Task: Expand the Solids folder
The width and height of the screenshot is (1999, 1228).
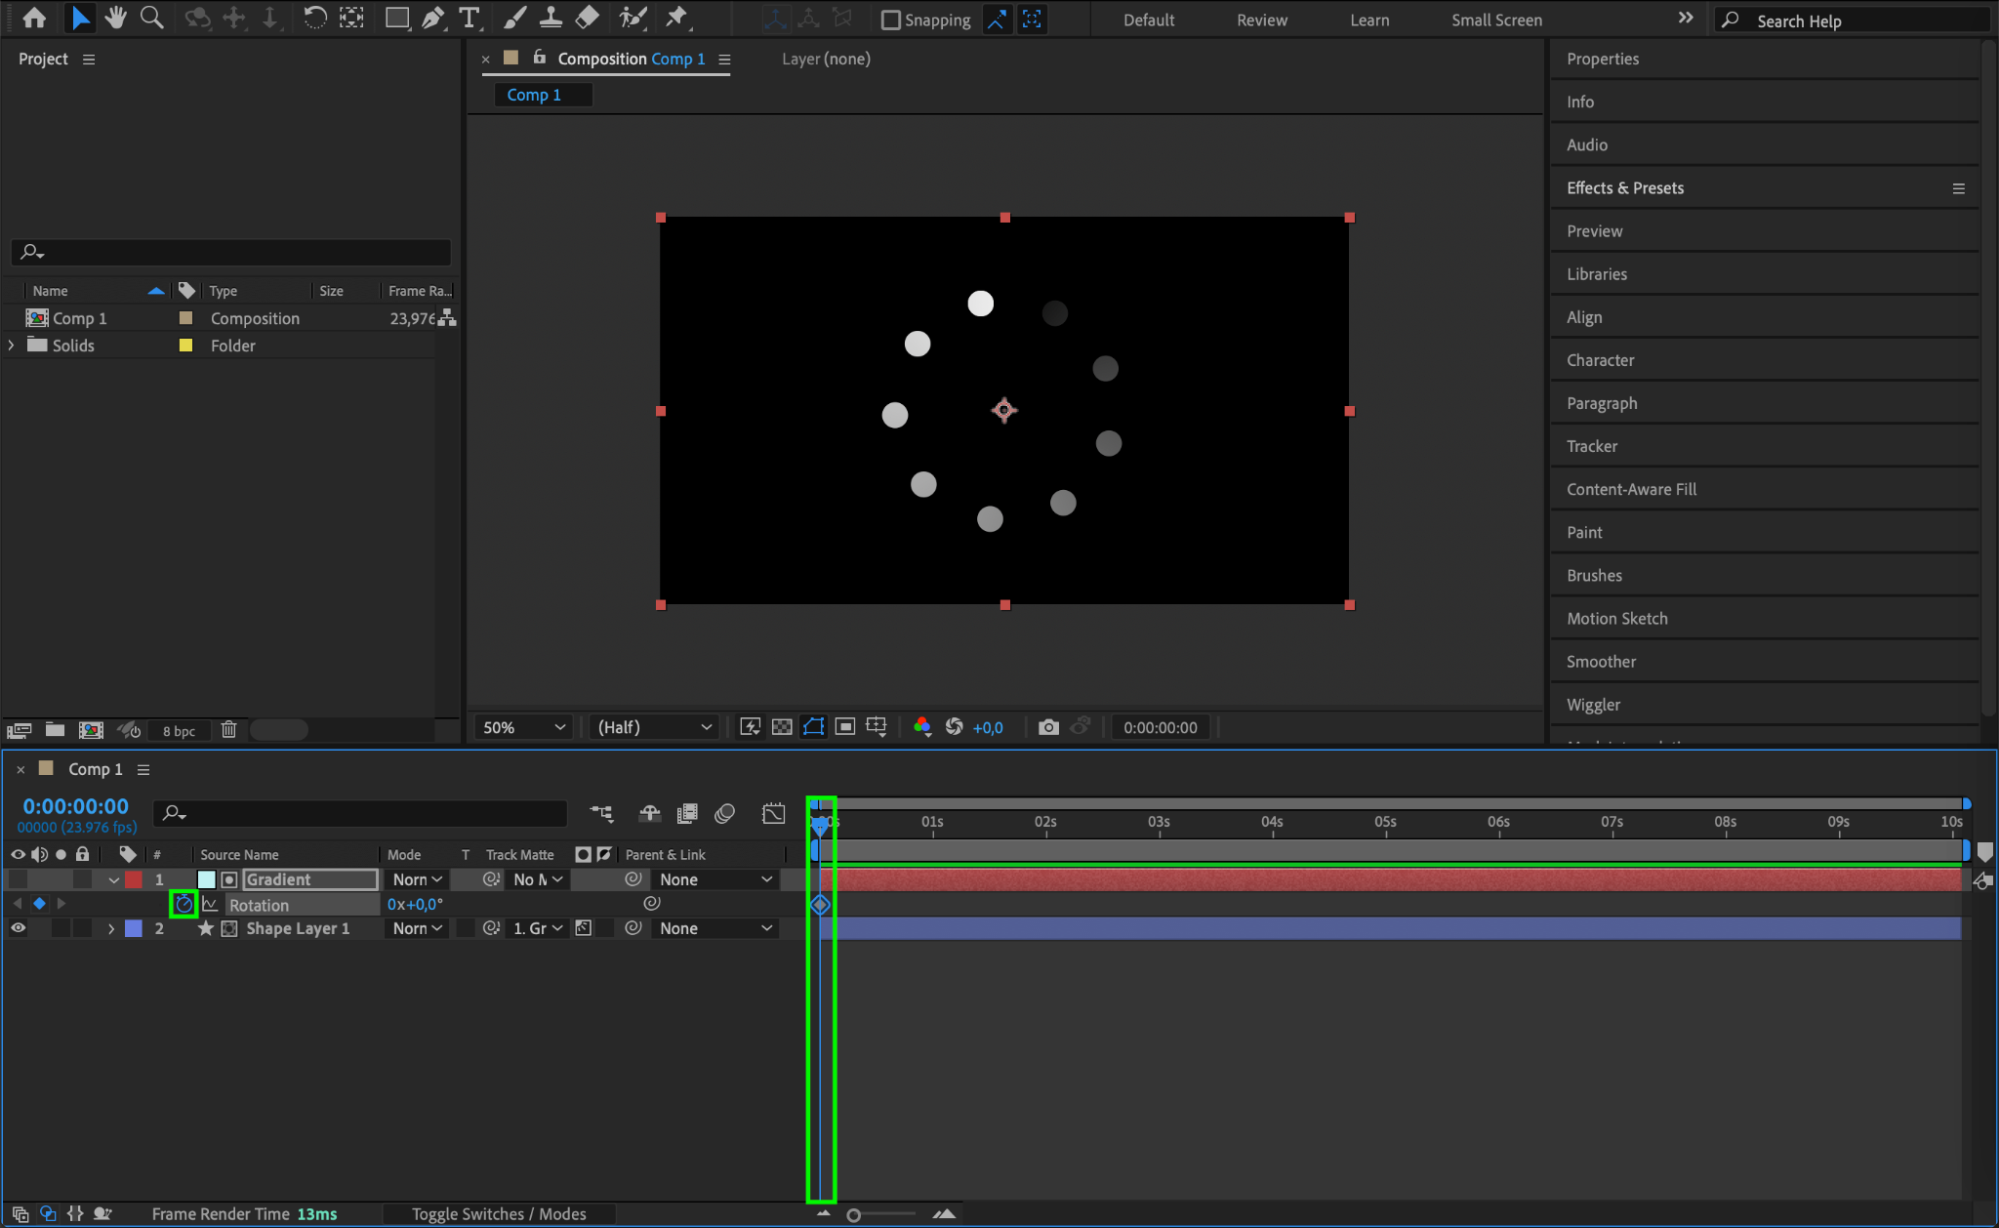Action: pos(11,345)
